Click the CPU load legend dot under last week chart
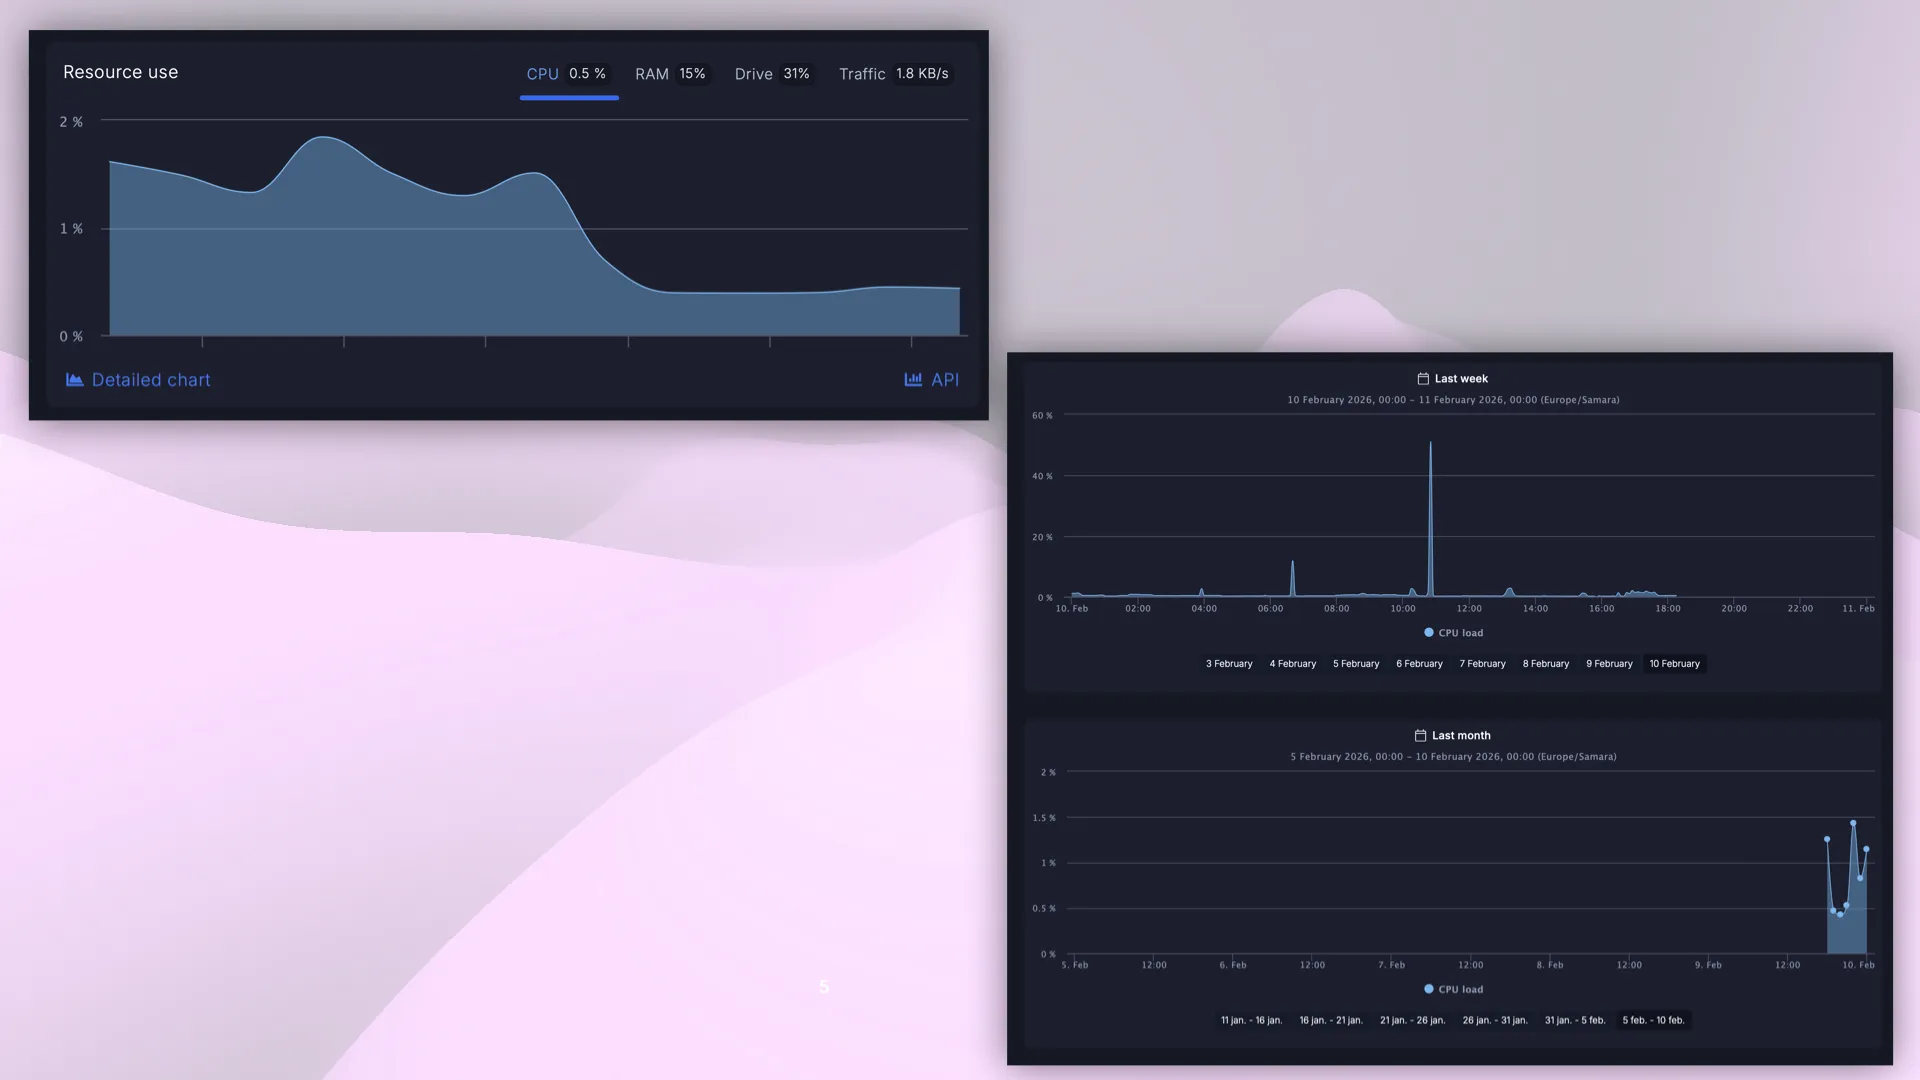 (x=1428, y=632)
